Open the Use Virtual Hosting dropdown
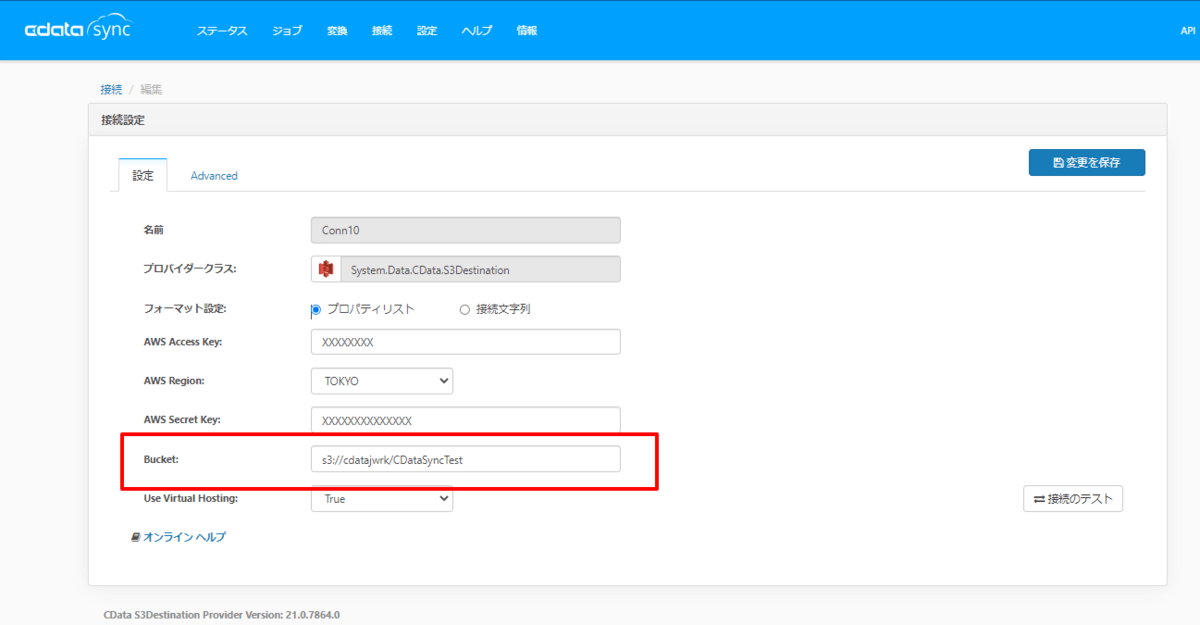1200x625 pixels. 382,498
